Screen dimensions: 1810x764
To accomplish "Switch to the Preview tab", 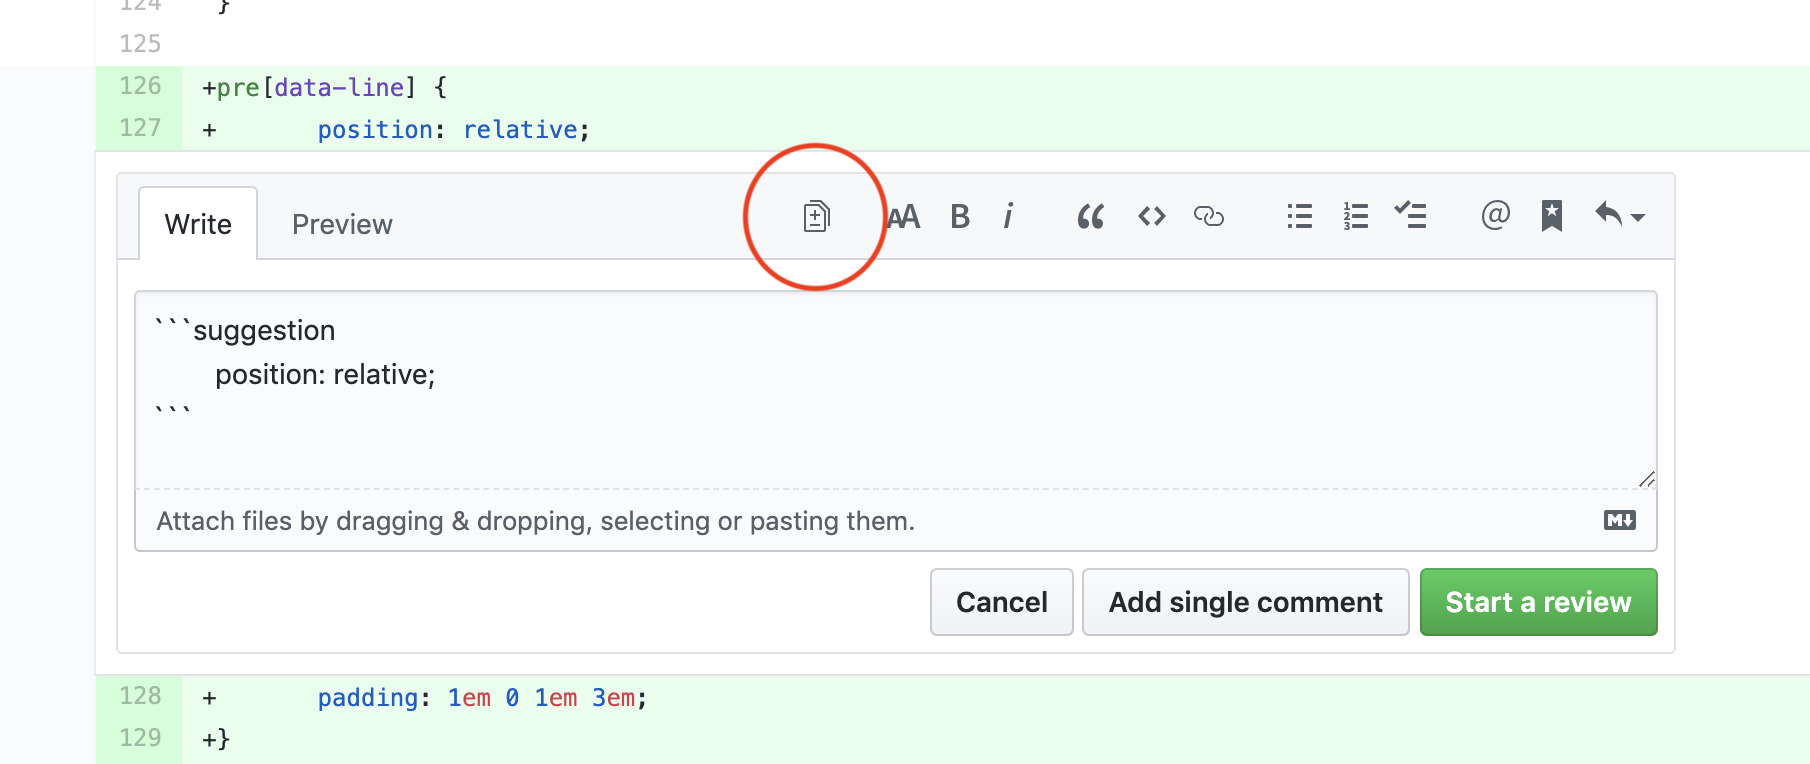I will click(x=342, y=224).
